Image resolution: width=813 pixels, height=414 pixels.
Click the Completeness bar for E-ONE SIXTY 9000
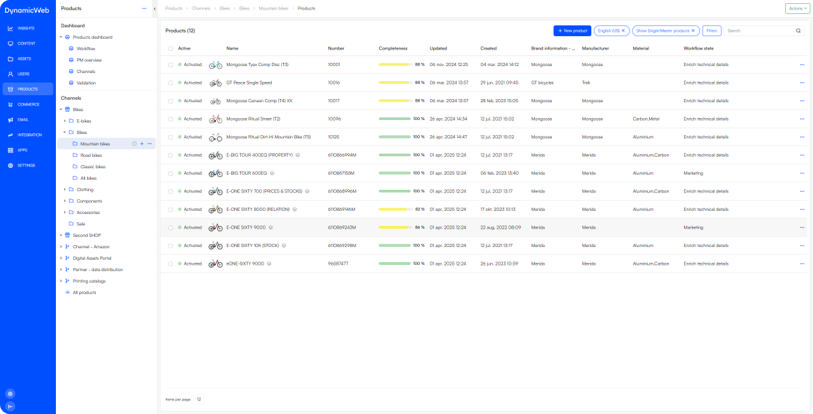pos(395,228)
